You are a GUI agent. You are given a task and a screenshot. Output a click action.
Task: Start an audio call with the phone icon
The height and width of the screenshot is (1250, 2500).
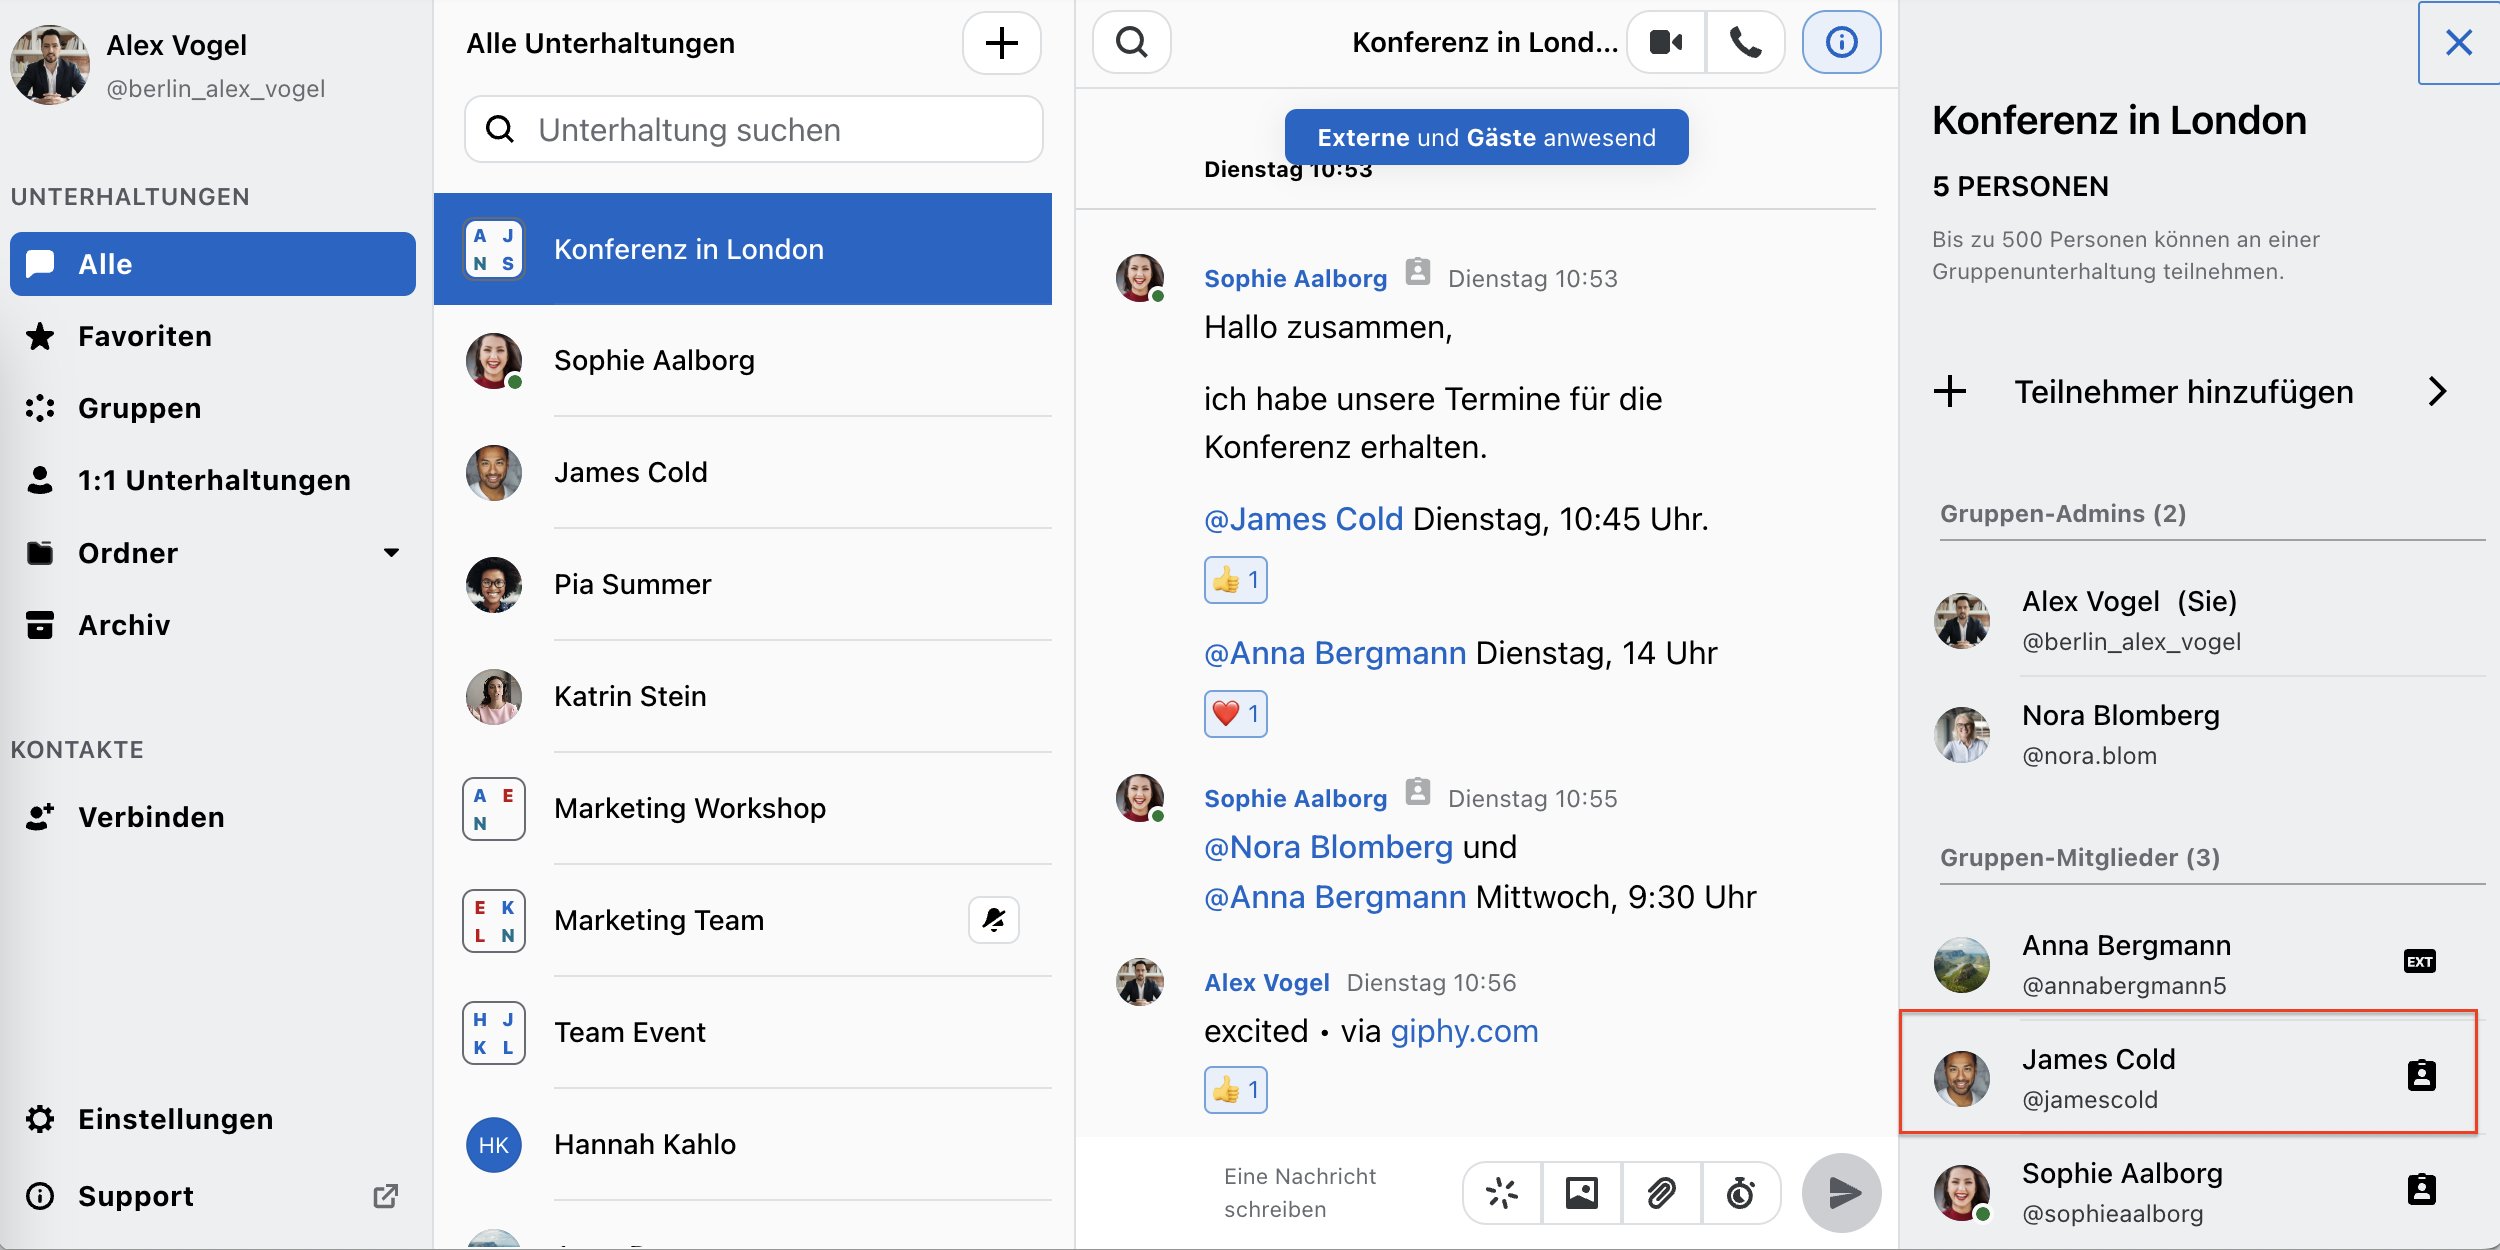tap(1745, 42)
